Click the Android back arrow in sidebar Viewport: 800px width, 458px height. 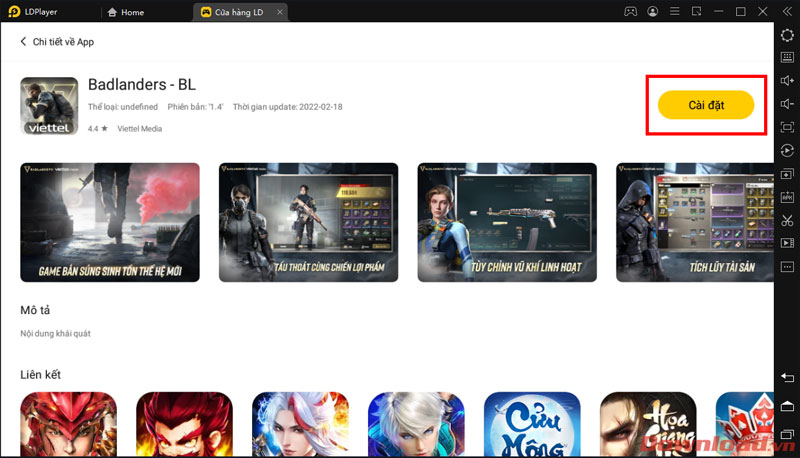(x=787, y=377)
